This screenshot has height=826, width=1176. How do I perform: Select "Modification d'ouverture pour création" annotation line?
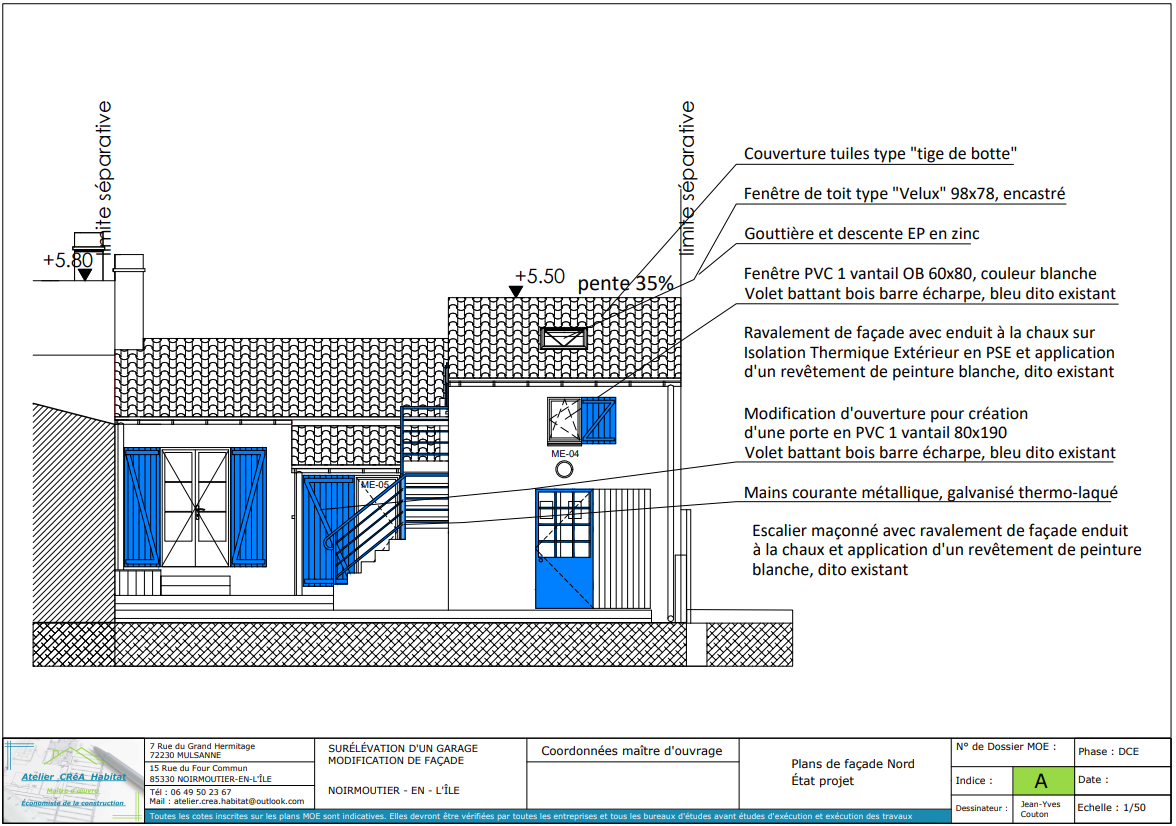886,413
